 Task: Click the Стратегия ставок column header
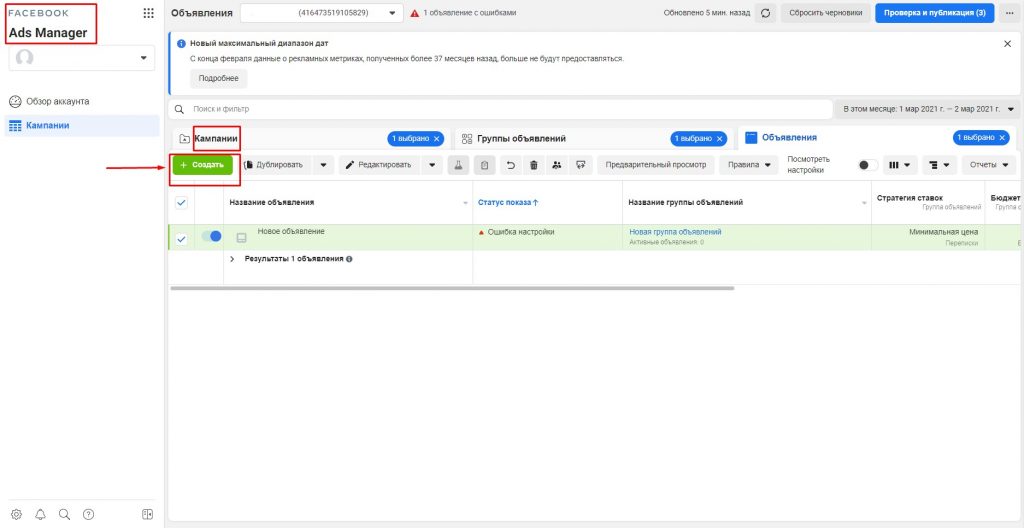tap(910, 198)
